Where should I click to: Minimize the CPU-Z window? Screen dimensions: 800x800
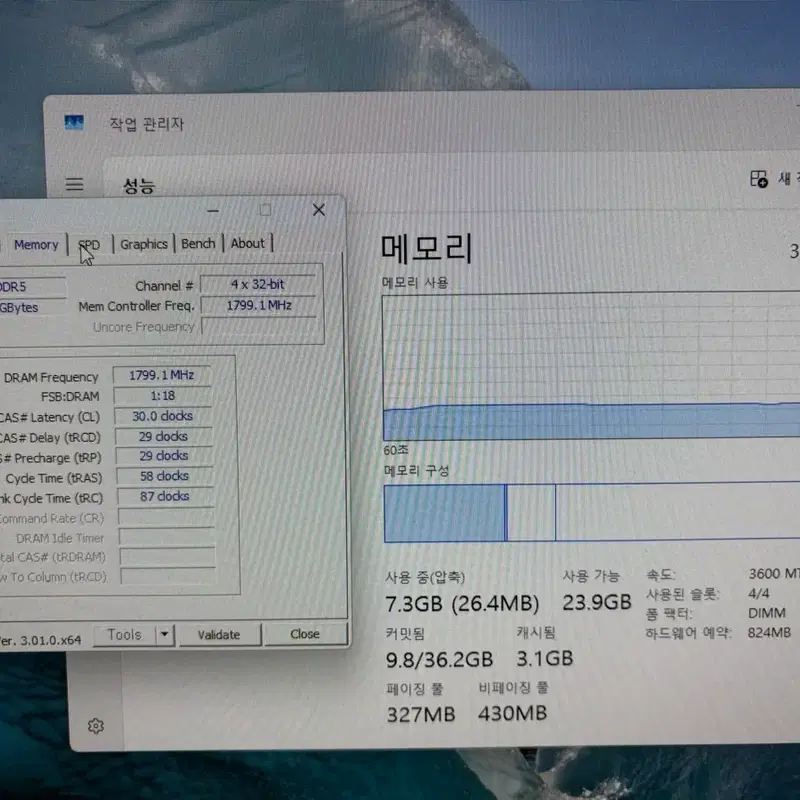[x=213, y=210]
